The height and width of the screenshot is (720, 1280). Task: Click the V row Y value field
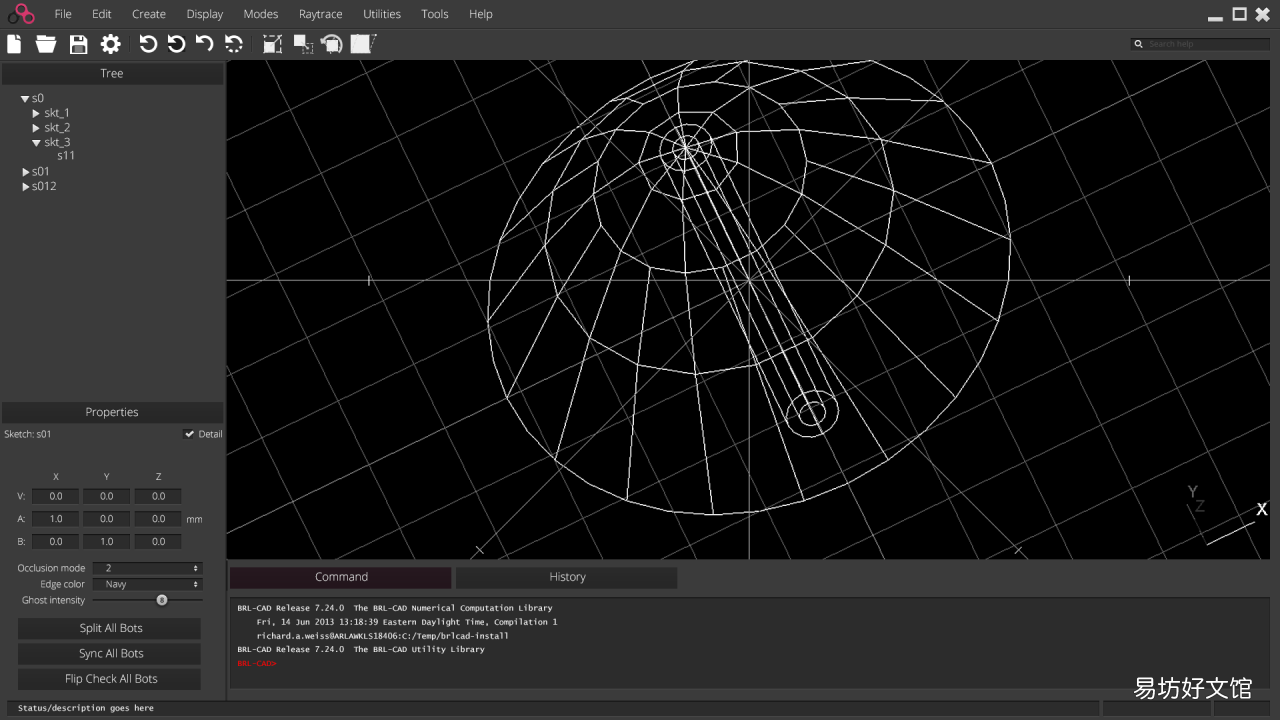(107, 496)
